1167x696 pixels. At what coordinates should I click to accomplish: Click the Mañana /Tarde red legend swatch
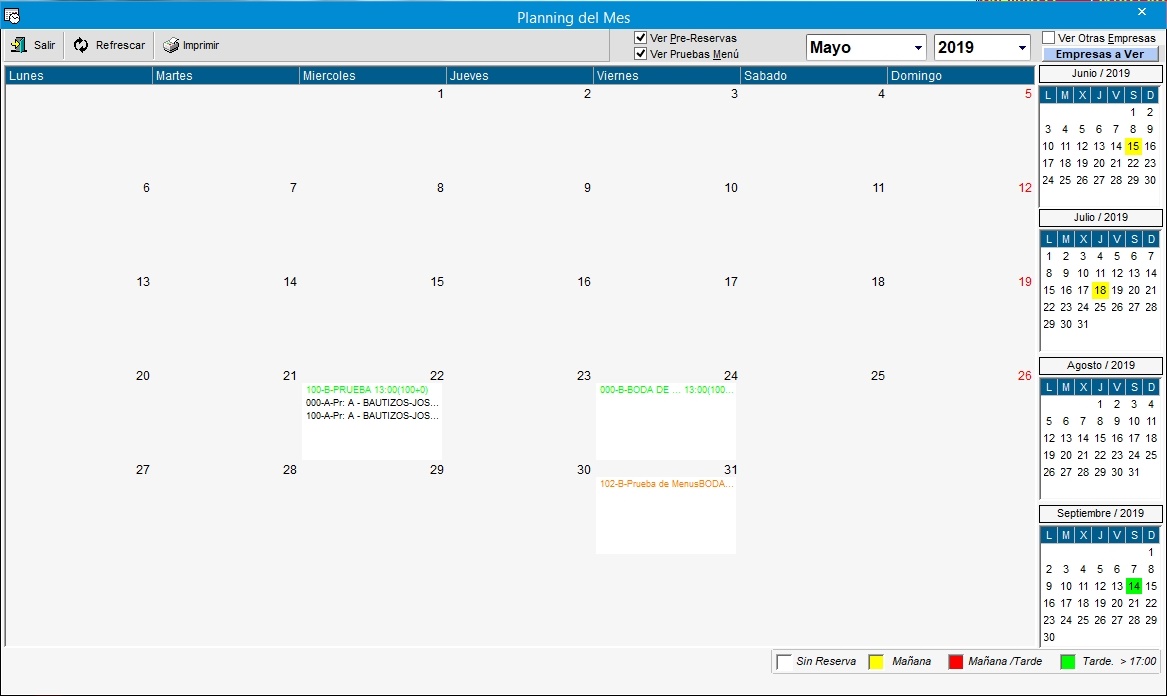click(x=956, y=662)
